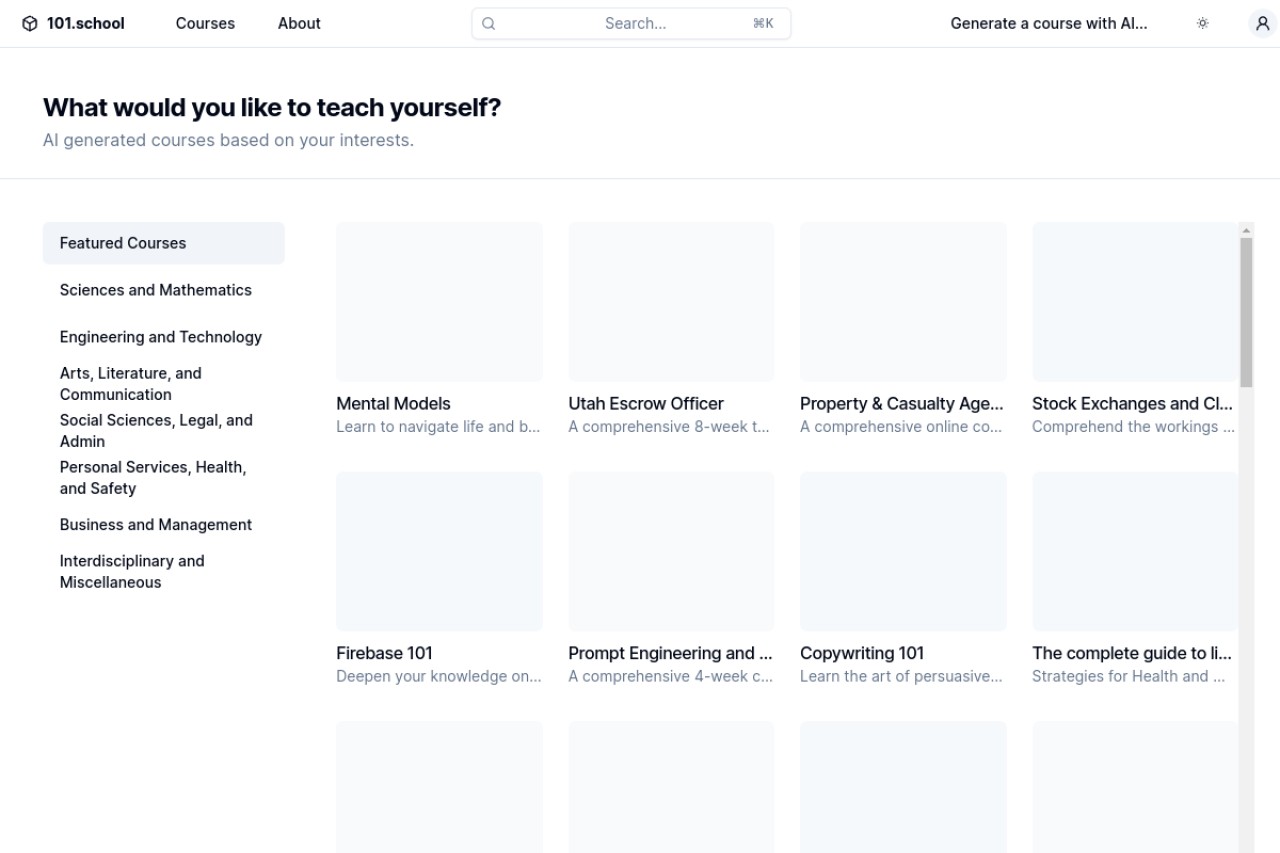Select Arts, Literature, and Communication category
1280x853 pixels.
tap(164, 384)
